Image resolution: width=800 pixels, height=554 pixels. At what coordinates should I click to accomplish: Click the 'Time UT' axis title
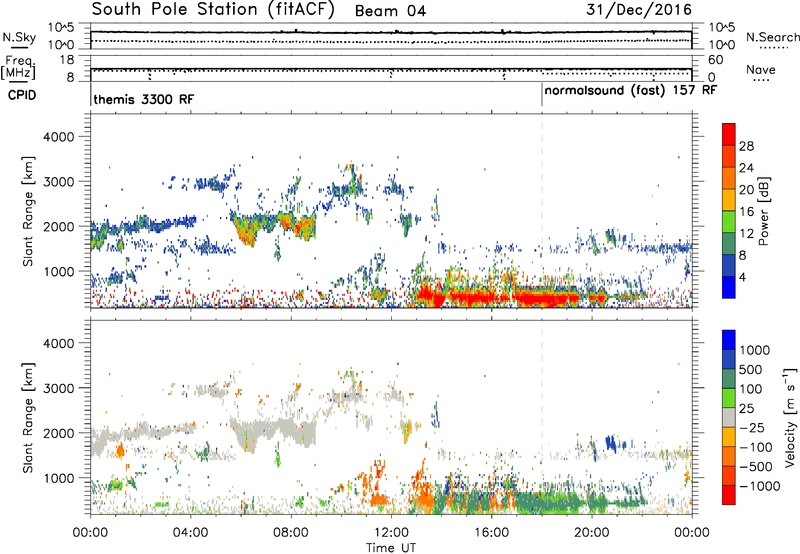click(391, 548)
